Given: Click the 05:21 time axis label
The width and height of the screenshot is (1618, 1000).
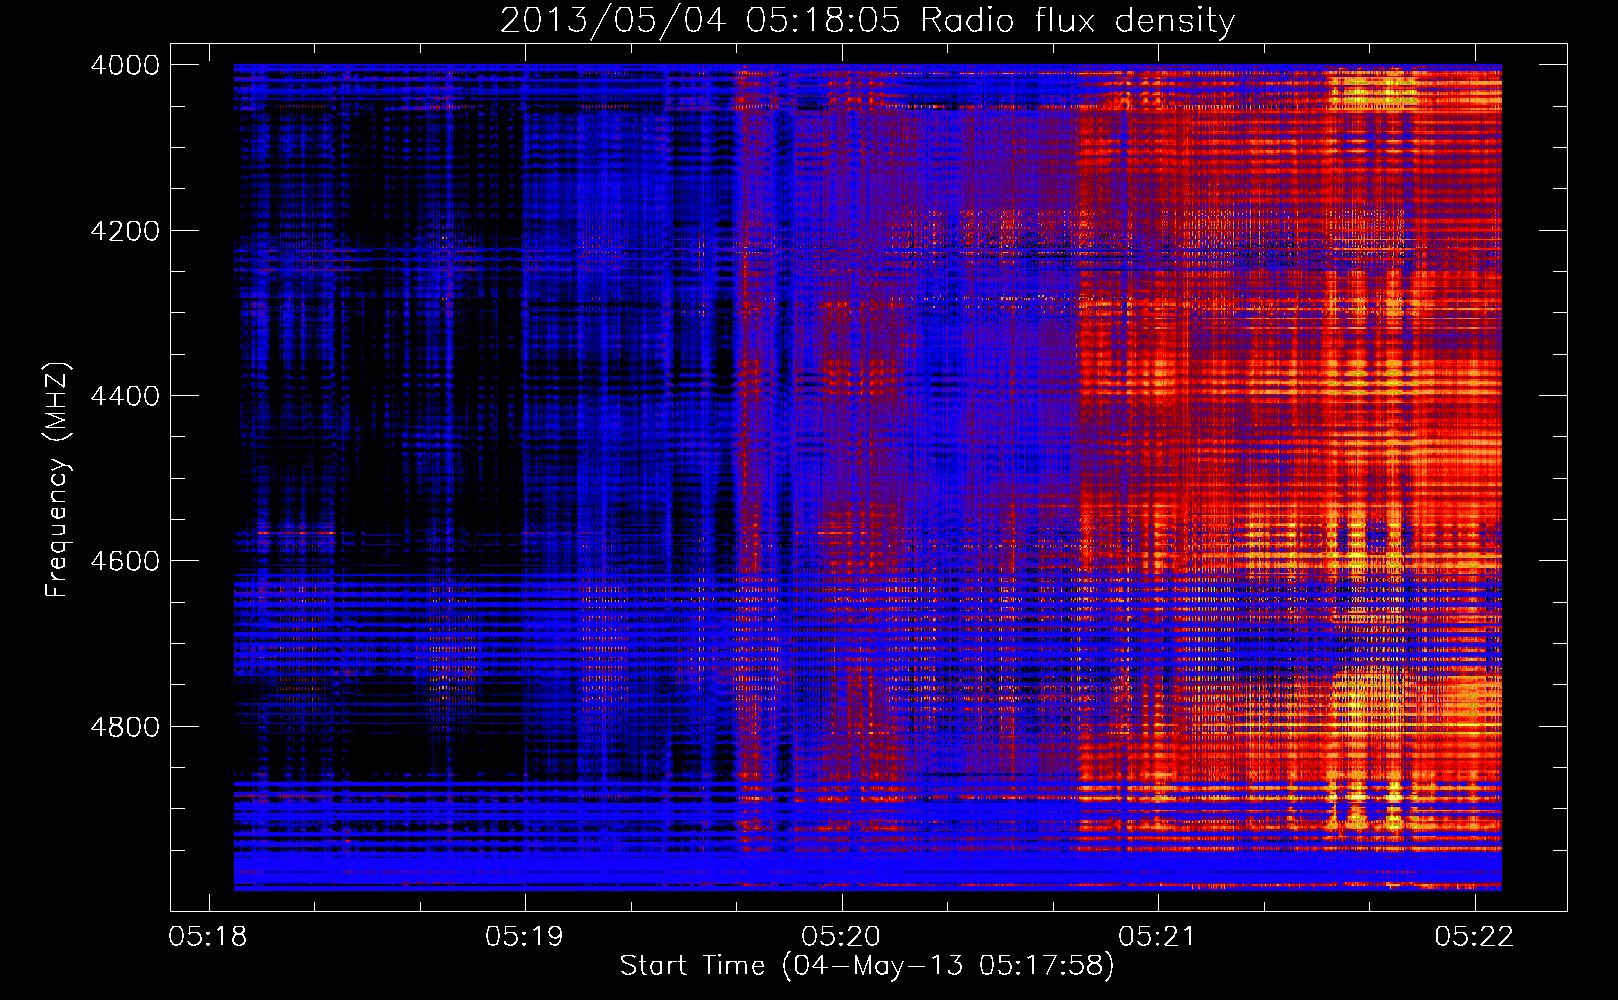Looking at the screenshot, I should click(x=1157, y=937).
